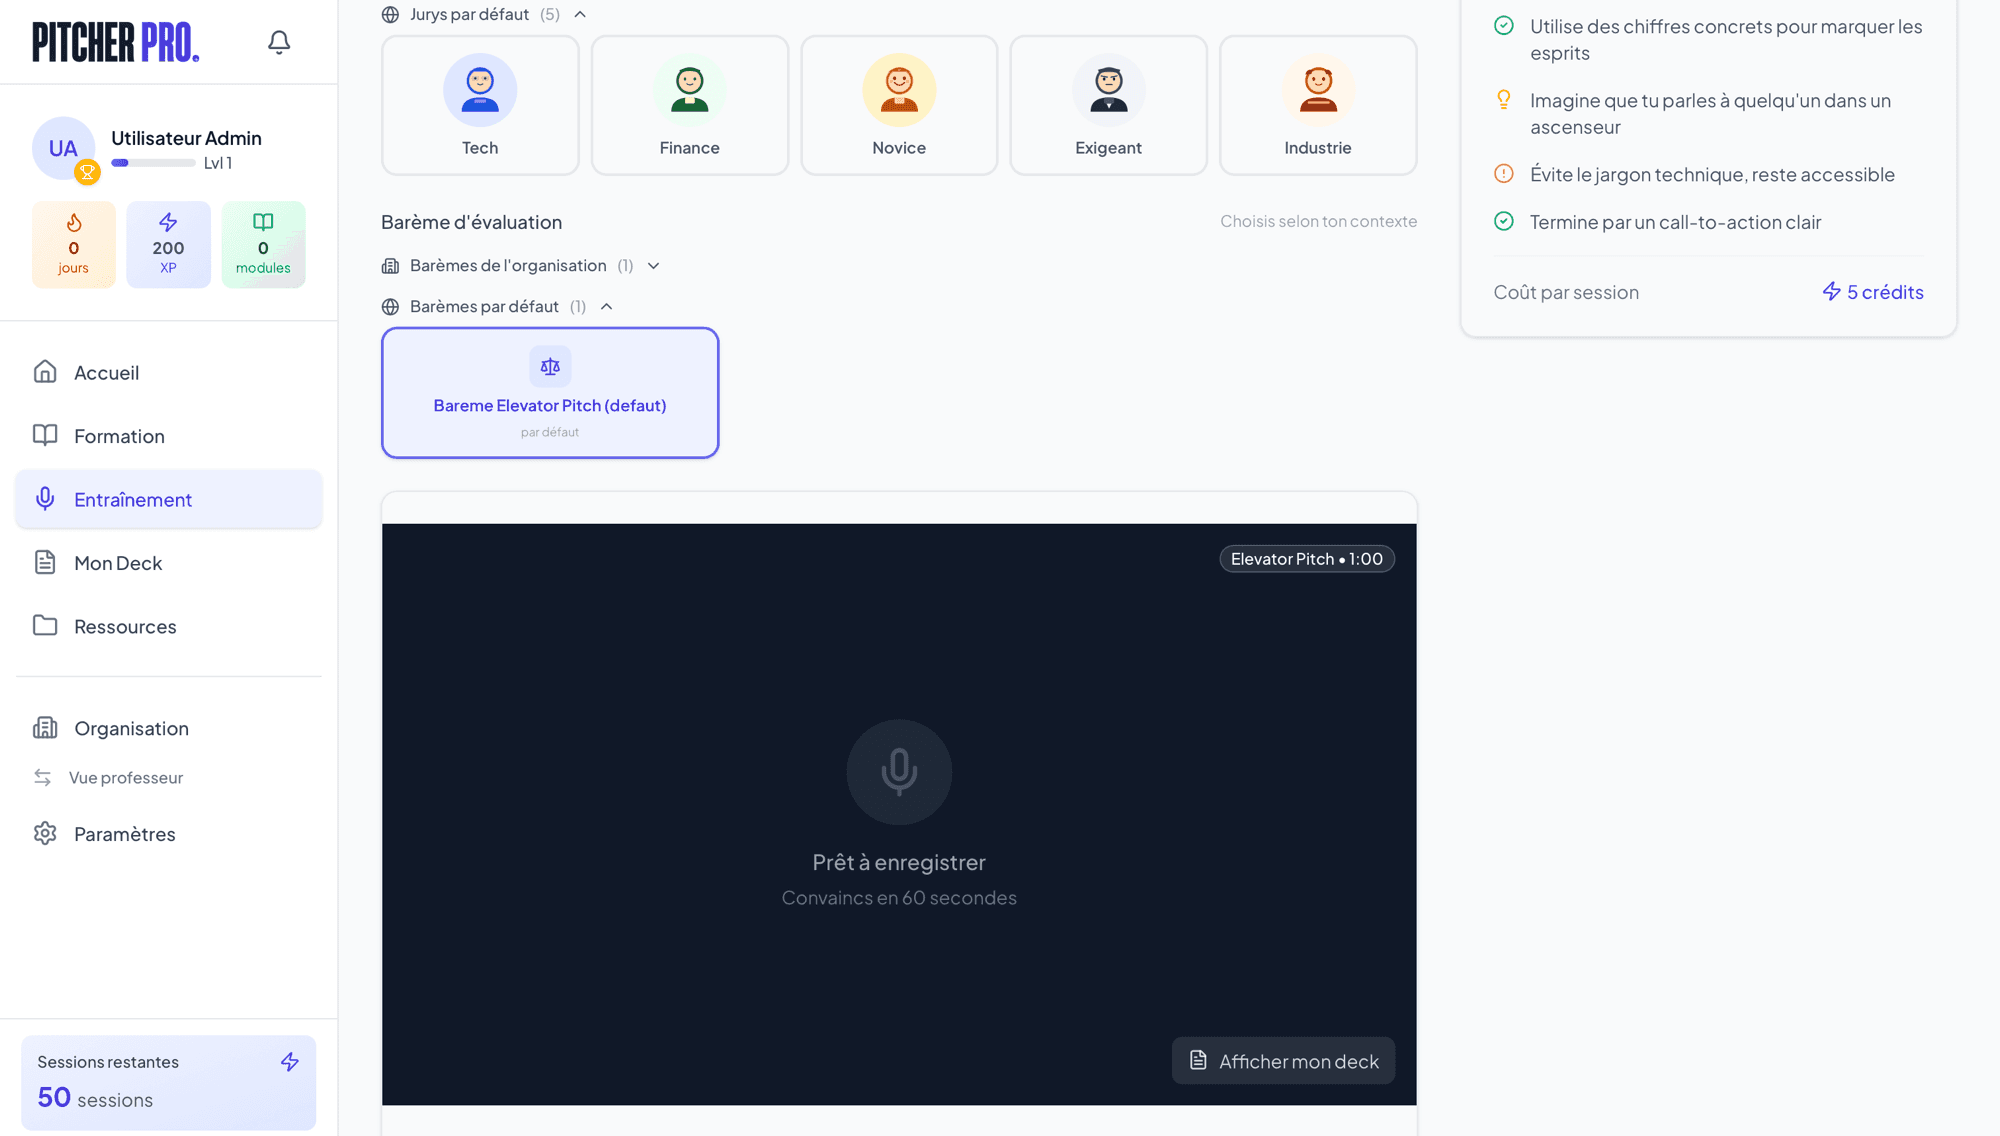Click the lightbulb tip icon
This screenshot has width=2000, height=1136.
pyautogui.click(x=1503, y=99)
